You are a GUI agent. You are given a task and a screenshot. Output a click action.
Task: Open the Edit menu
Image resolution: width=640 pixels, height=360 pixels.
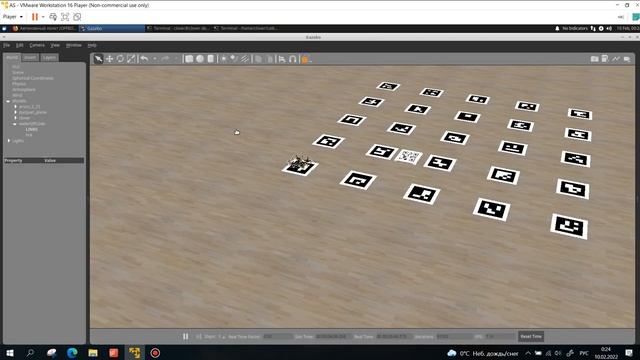tap(20, 45)
